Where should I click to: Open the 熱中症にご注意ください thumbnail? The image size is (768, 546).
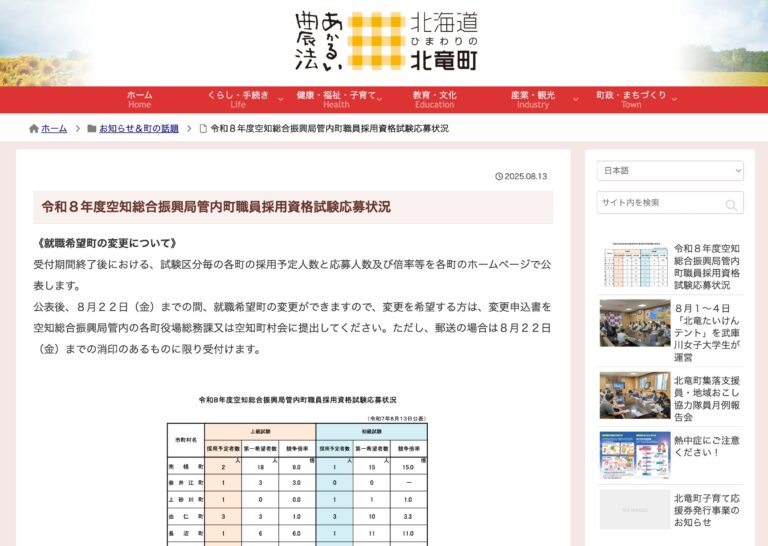click(x=634, y=455)
